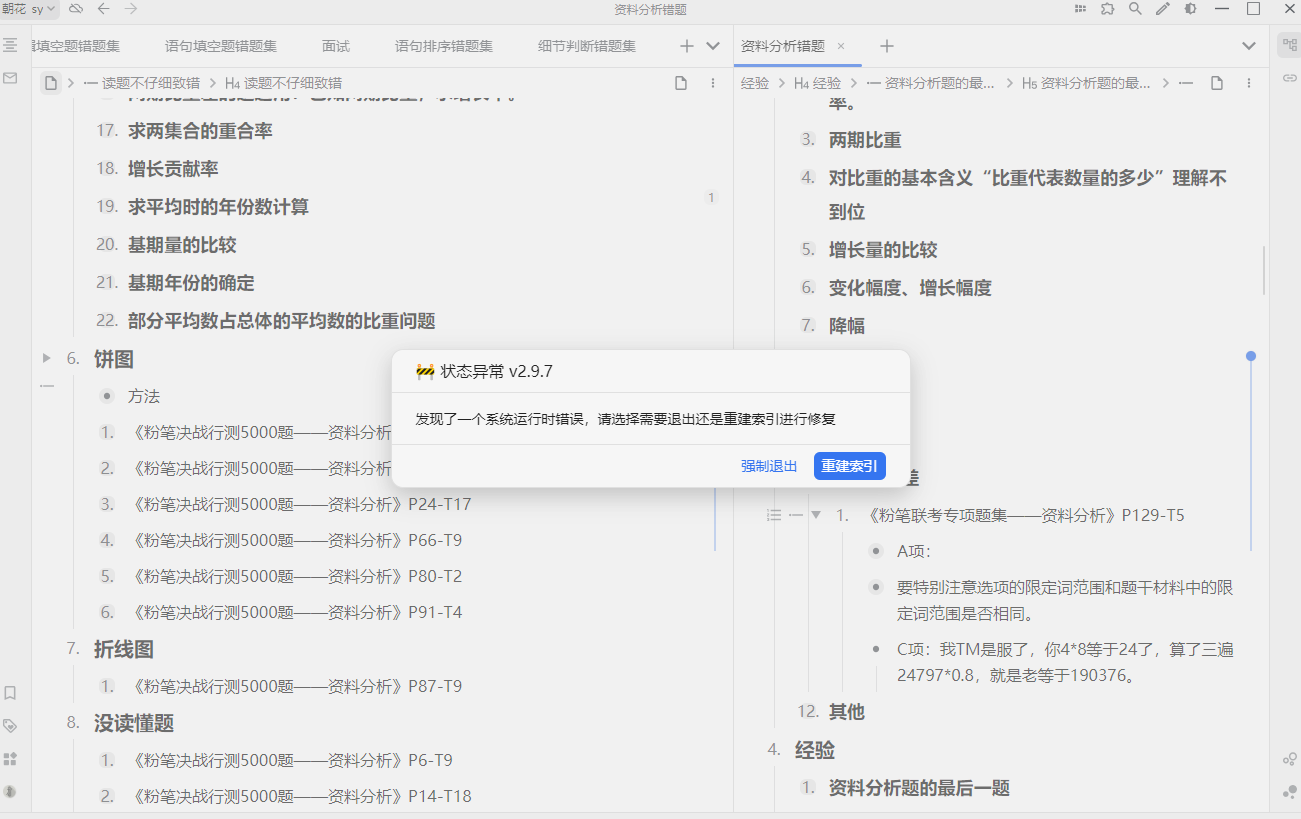Click the cloud sync icon in title bar
Image resolution: width=1301 pixels, height=819 pixels.
(x=76, y=9)
